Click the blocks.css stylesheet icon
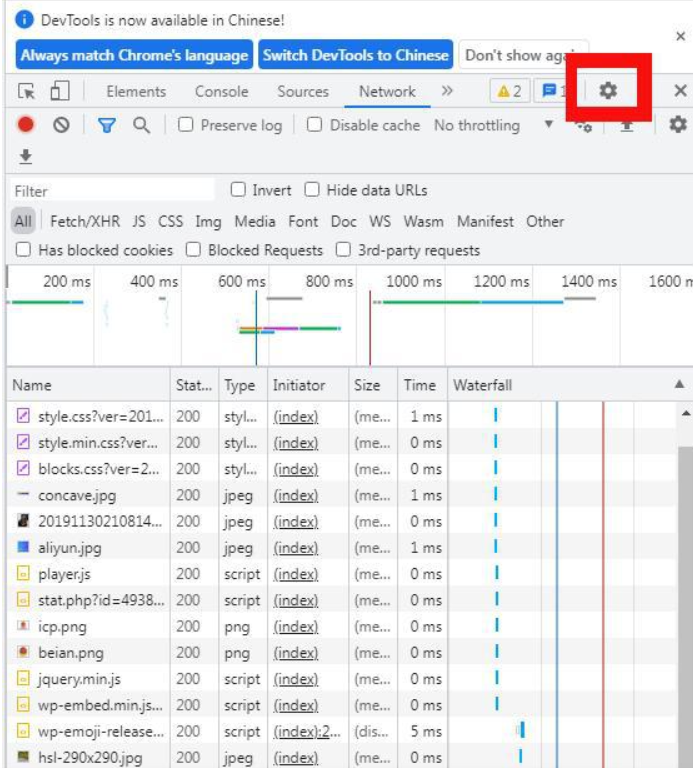The image size is (693, 768). [23, 468]
